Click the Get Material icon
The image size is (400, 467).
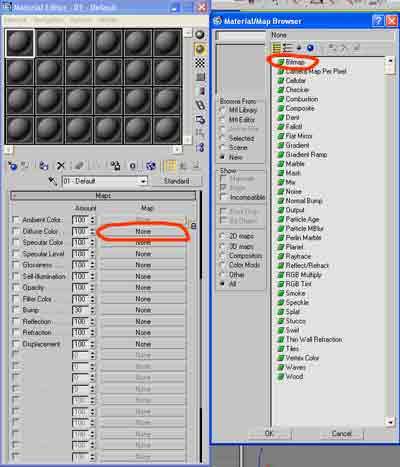pos(13,166)
